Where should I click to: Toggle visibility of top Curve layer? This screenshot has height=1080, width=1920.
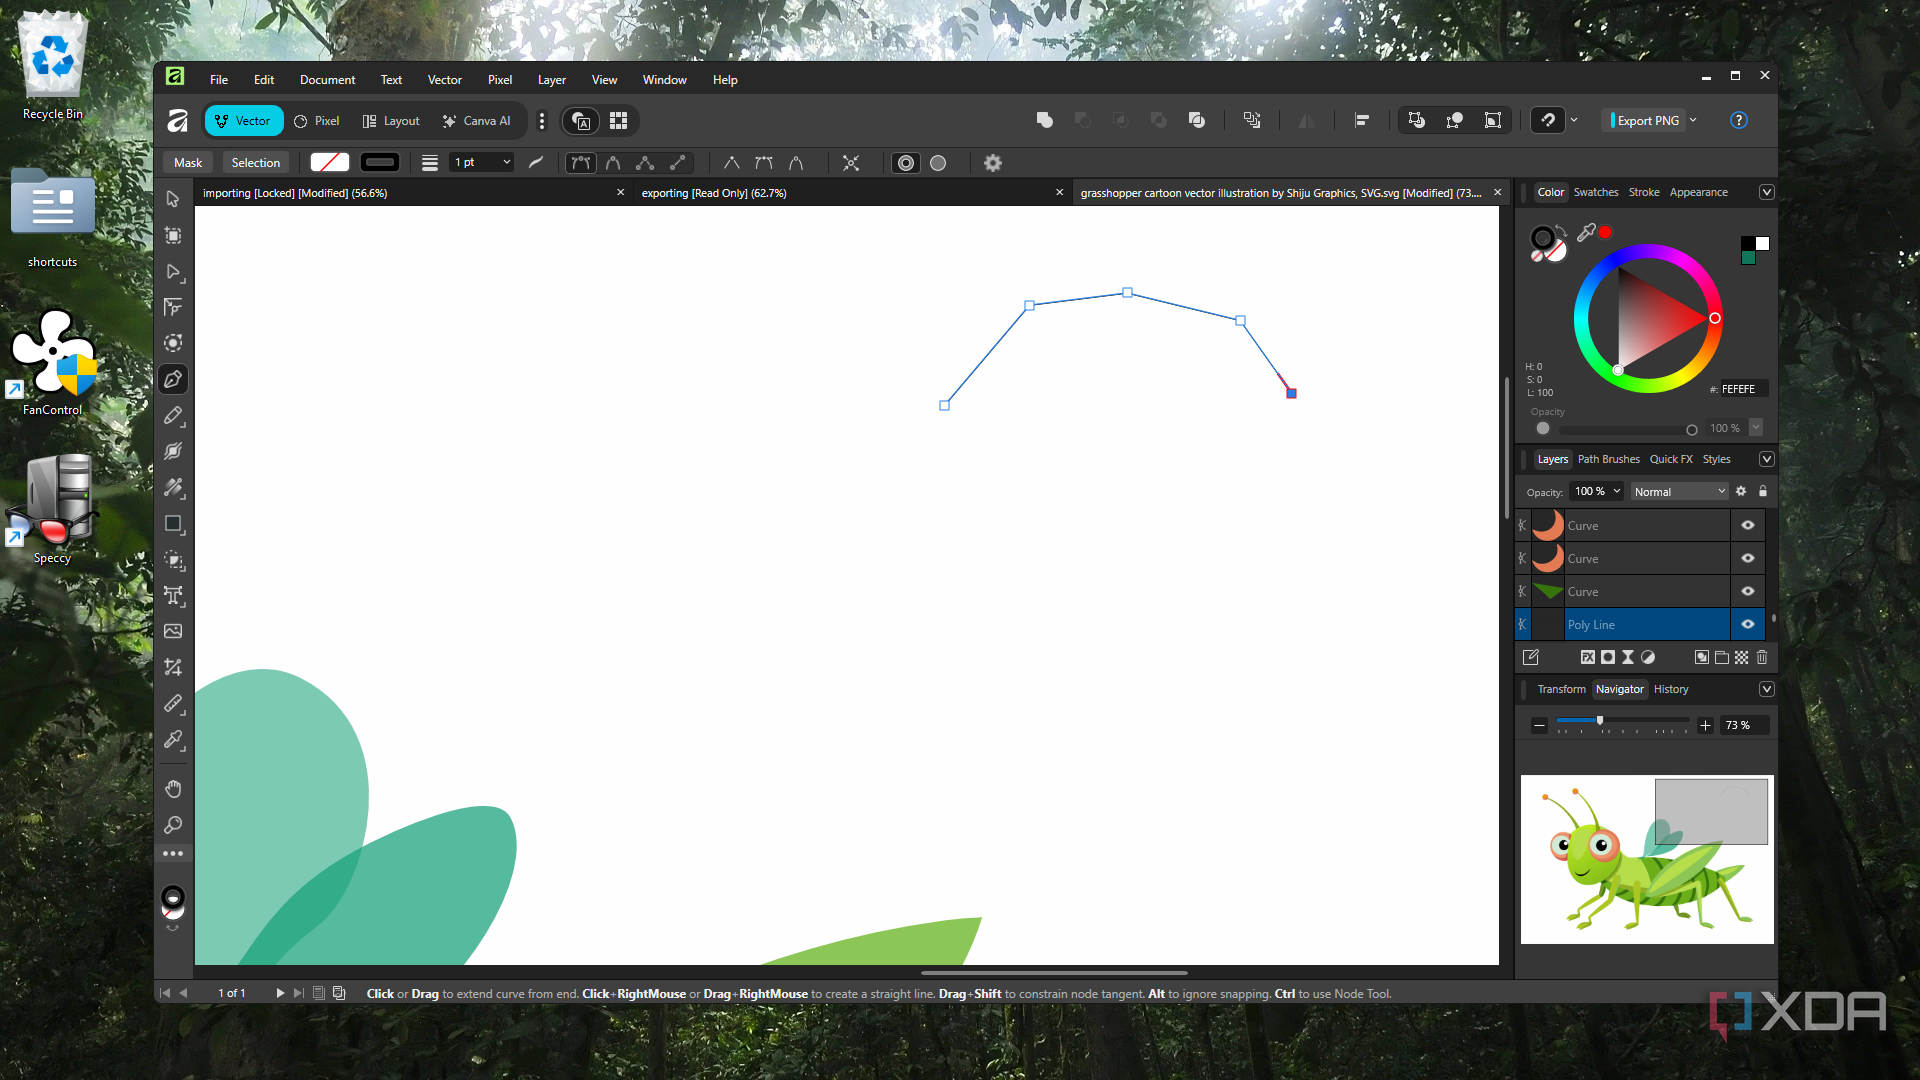(1747, 525)
